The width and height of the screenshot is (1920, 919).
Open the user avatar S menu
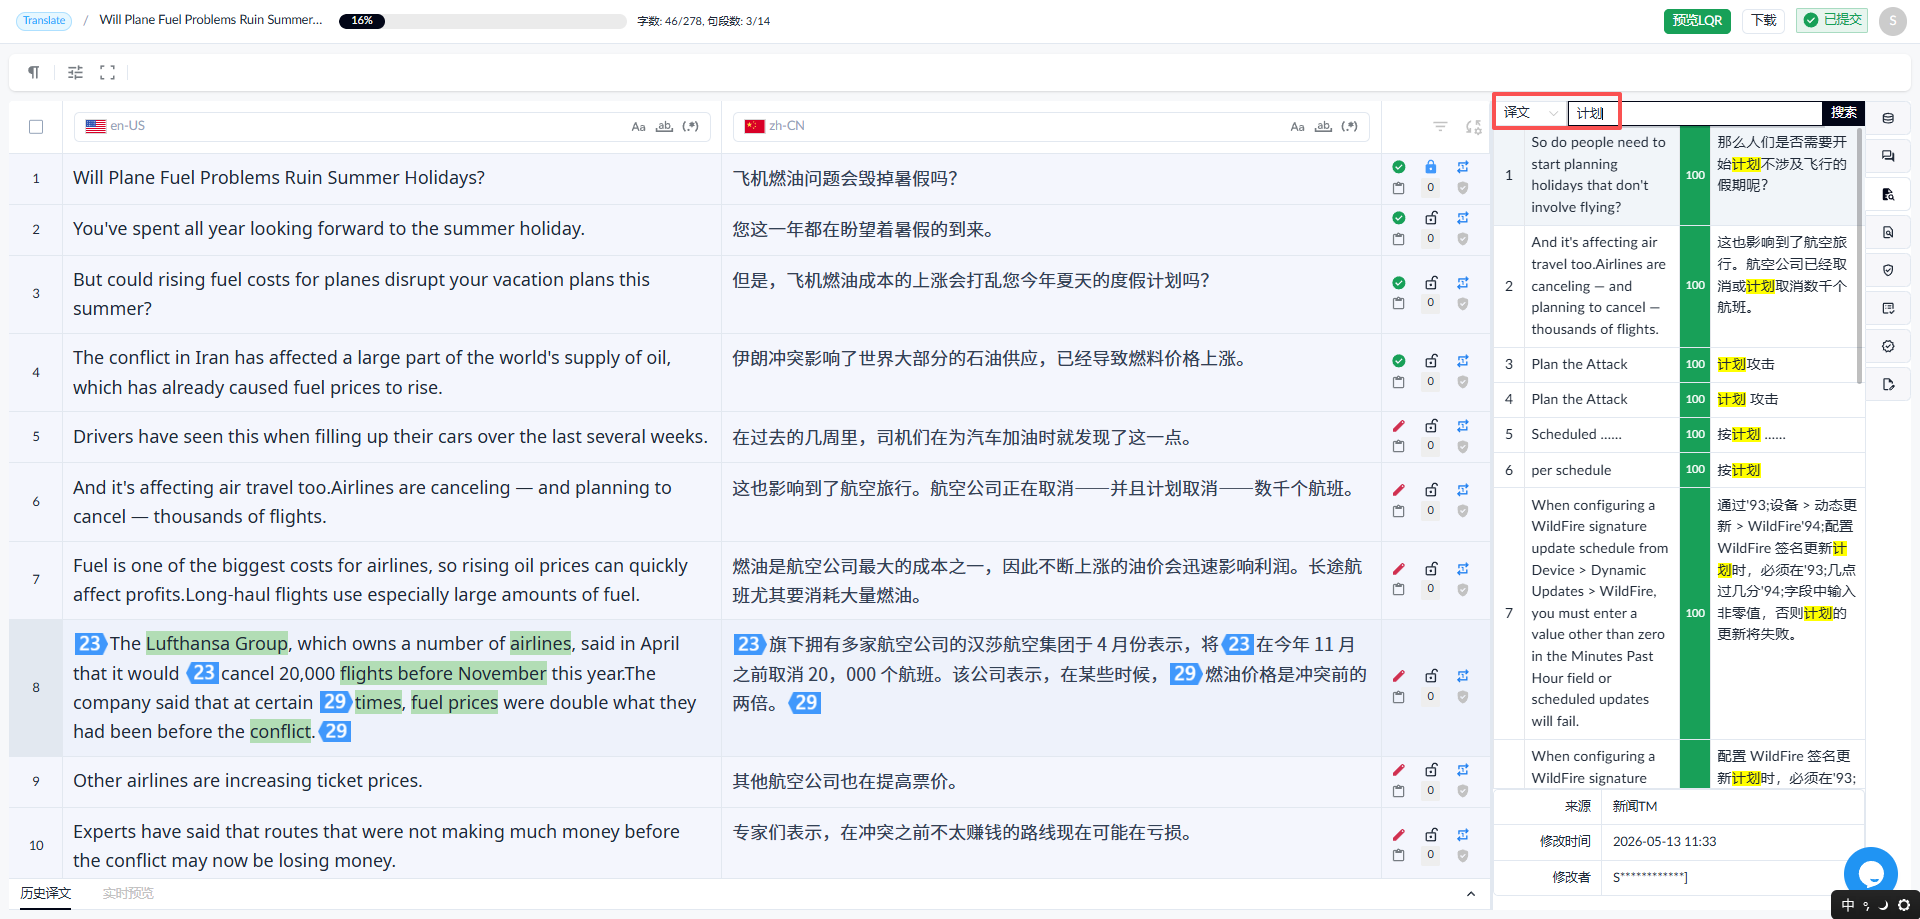pyautogui.click(x=1892, y=21)
